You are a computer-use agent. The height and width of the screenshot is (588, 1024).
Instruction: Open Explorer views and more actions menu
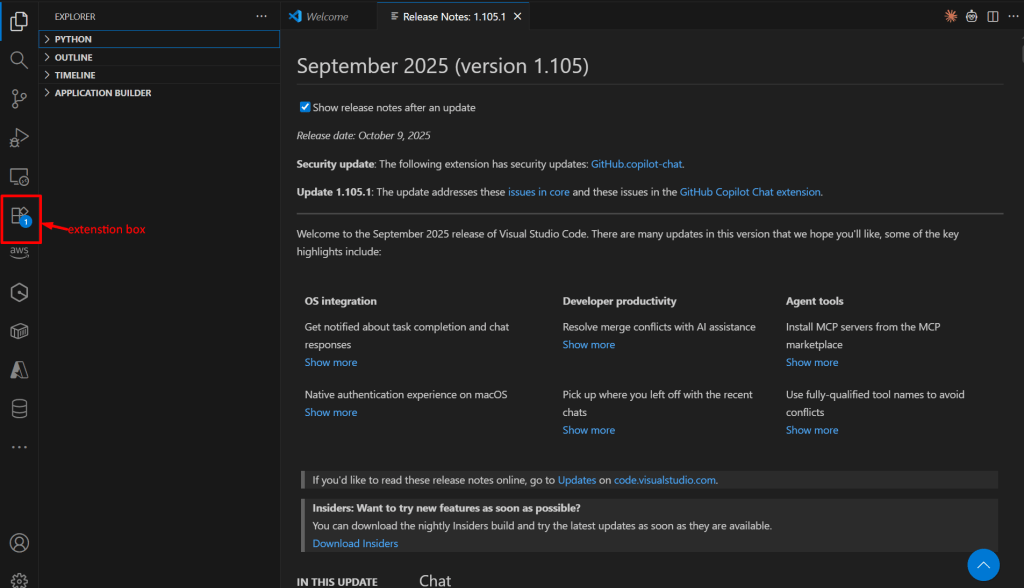pos(262,16)
